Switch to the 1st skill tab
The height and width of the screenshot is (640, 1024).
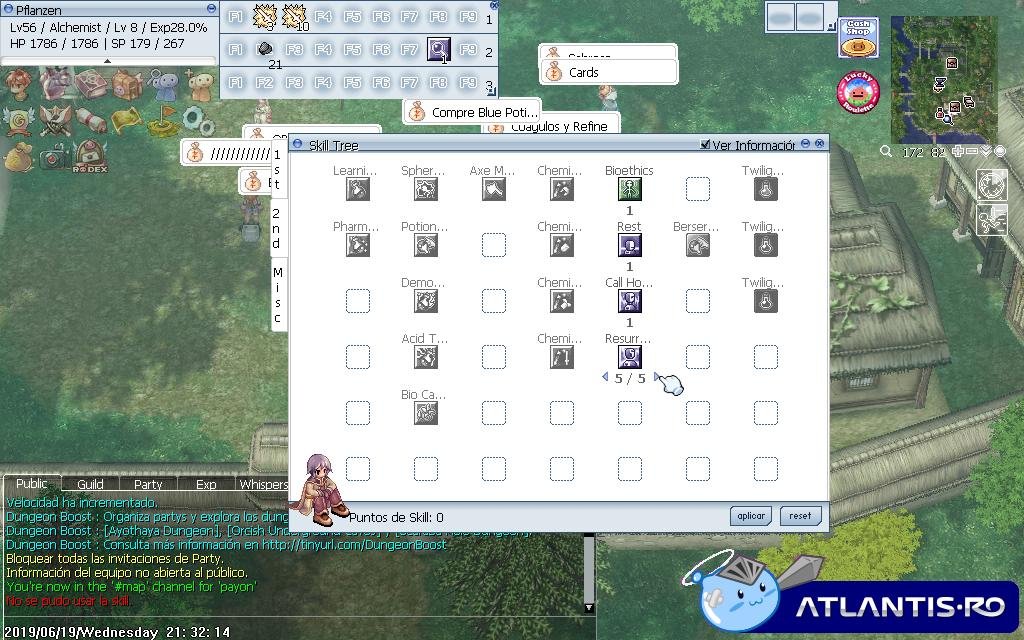(x=277, y=170)
